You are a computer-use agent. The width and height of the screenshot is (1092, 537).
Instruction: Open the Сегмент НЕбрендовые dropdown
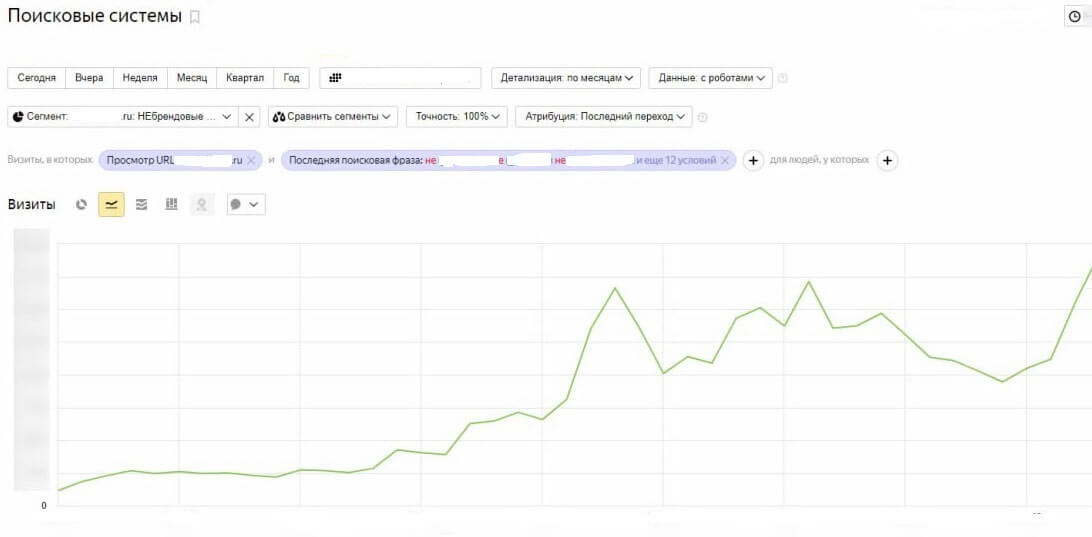[x=123, y=117]
